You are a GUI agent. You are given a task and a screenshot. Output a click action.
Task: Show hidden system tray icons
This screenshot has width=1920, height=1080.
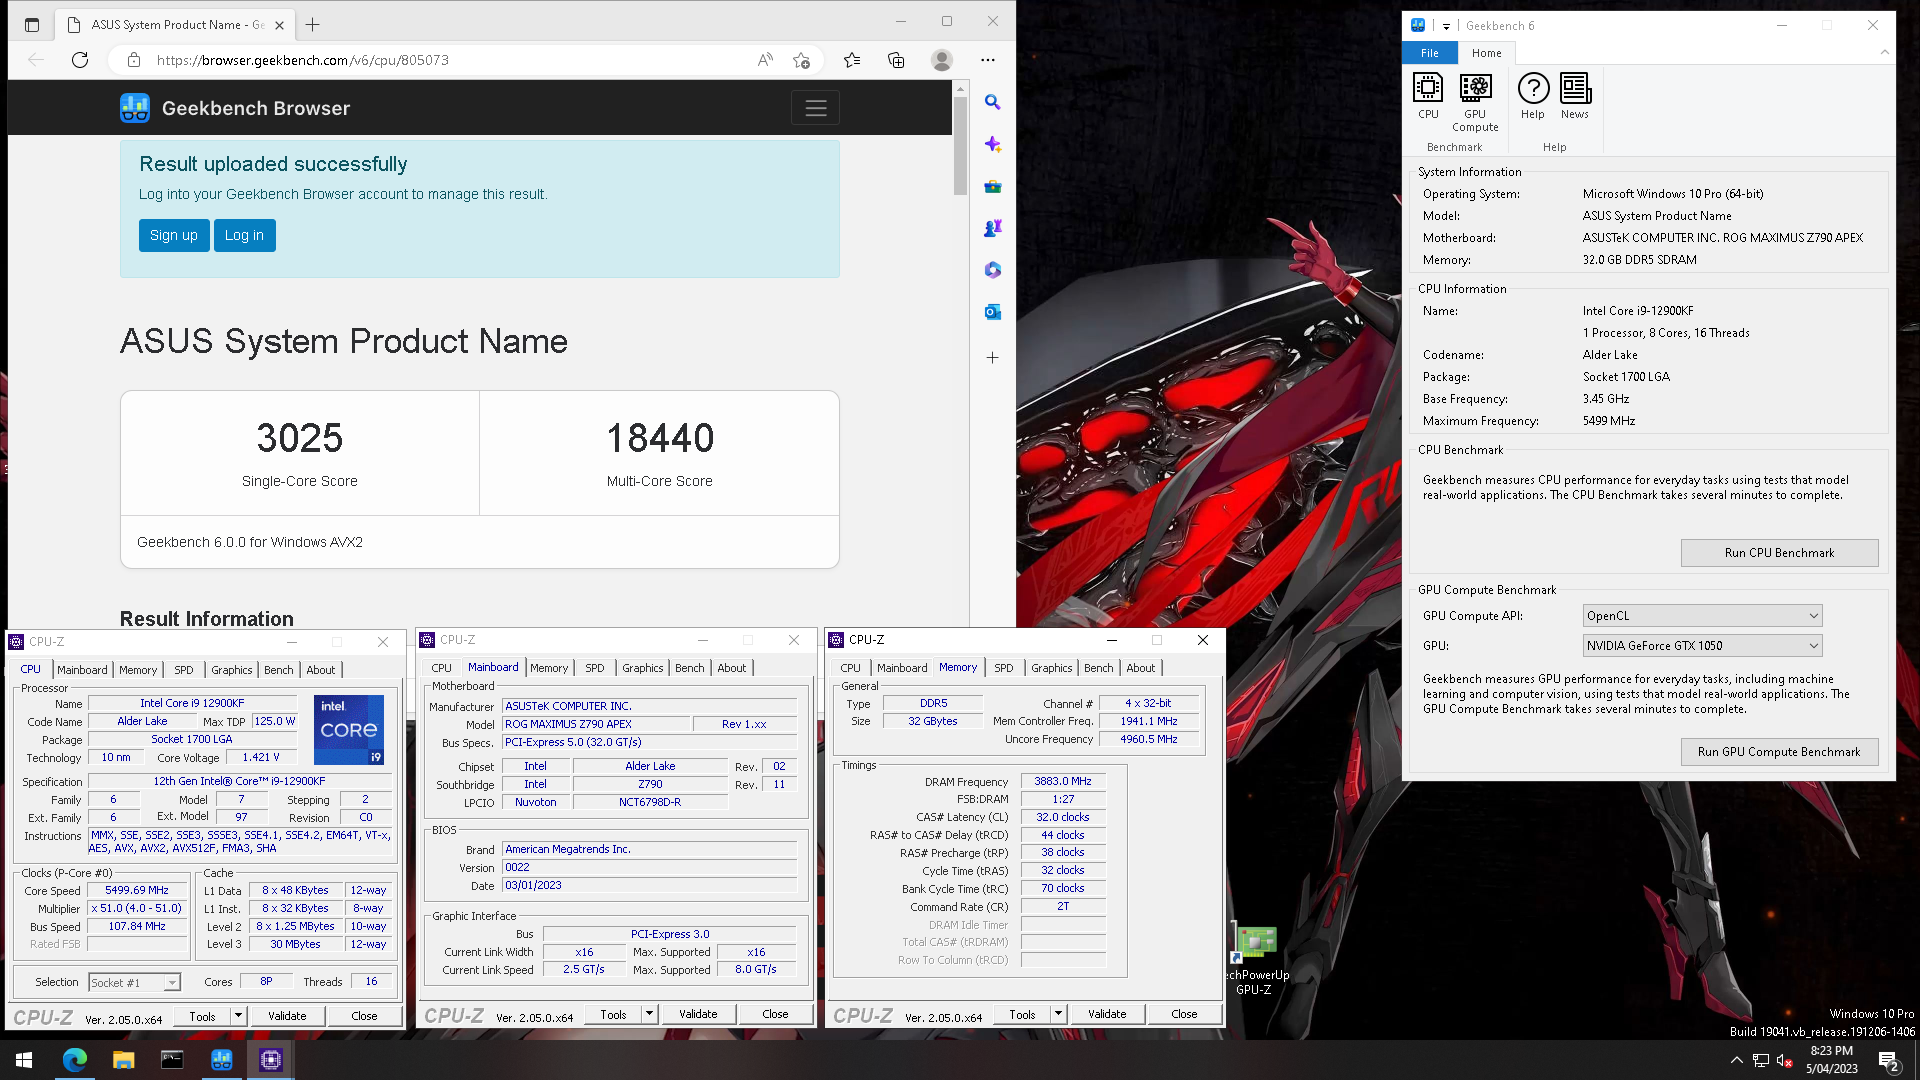(x=1736, y=1060)
